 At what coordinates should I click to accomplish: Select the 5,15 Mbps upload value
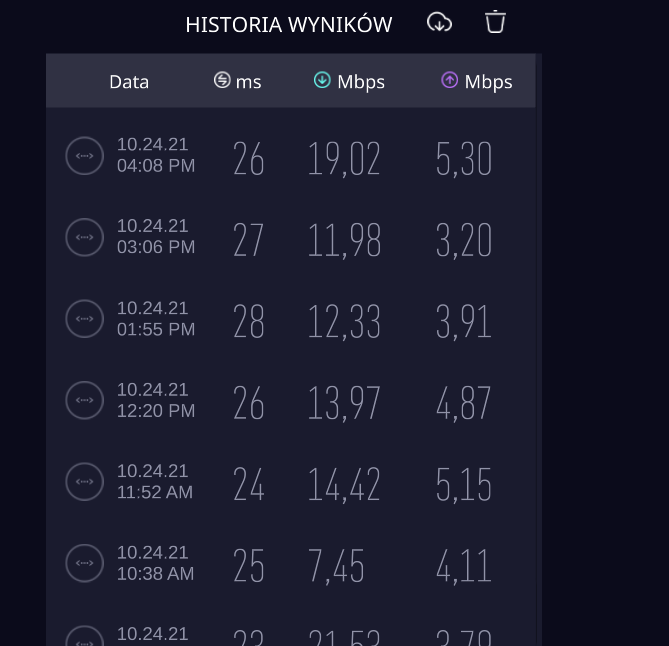pyautogui.click(x=464, y=485)
